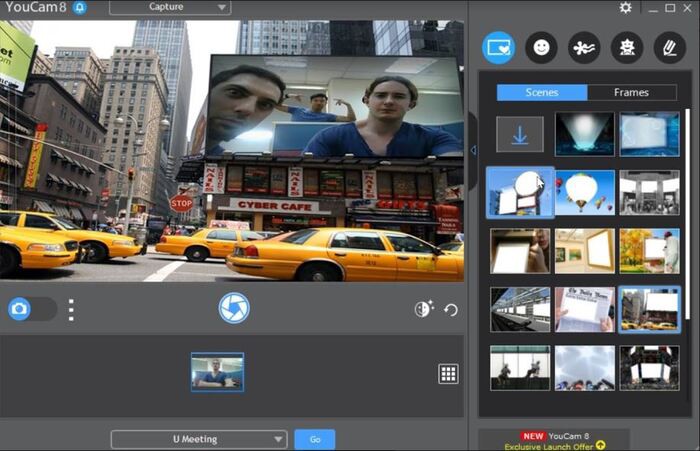The image size is (700, 451).
Task: Open the settings gear icon
Action: coord(625,8)
